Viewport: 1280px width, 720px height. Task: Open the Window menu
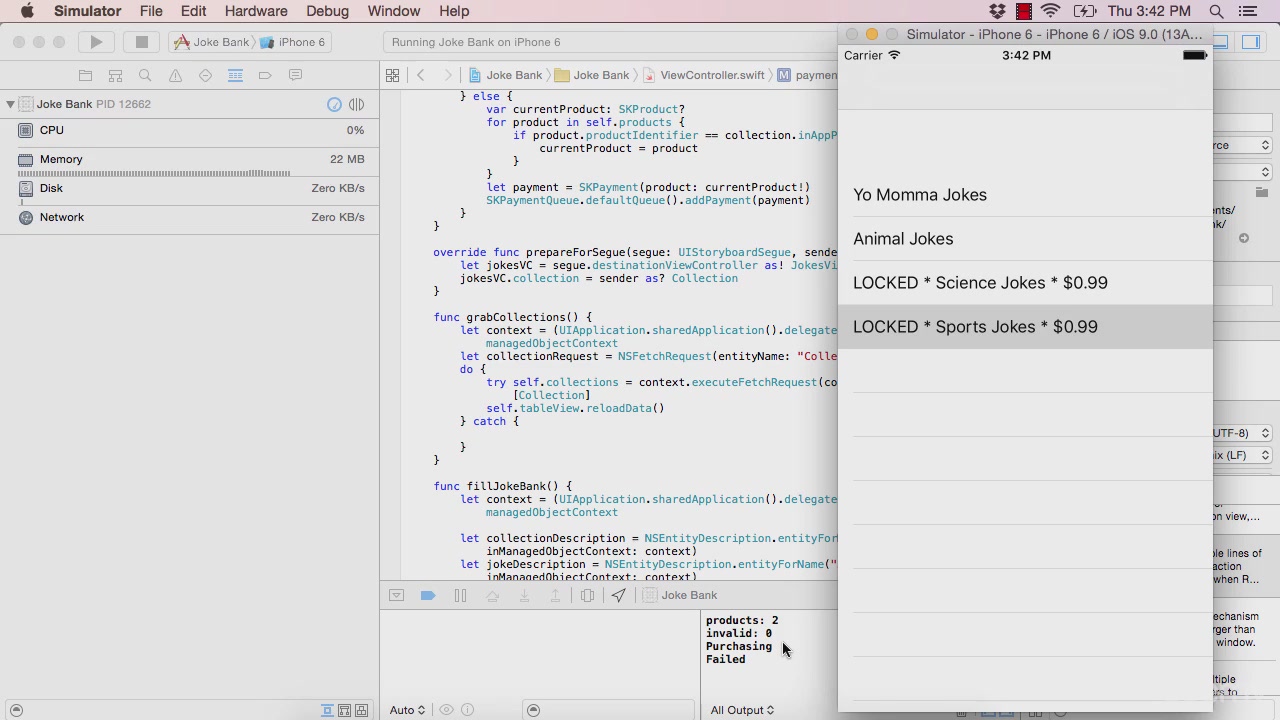point(394,11)
